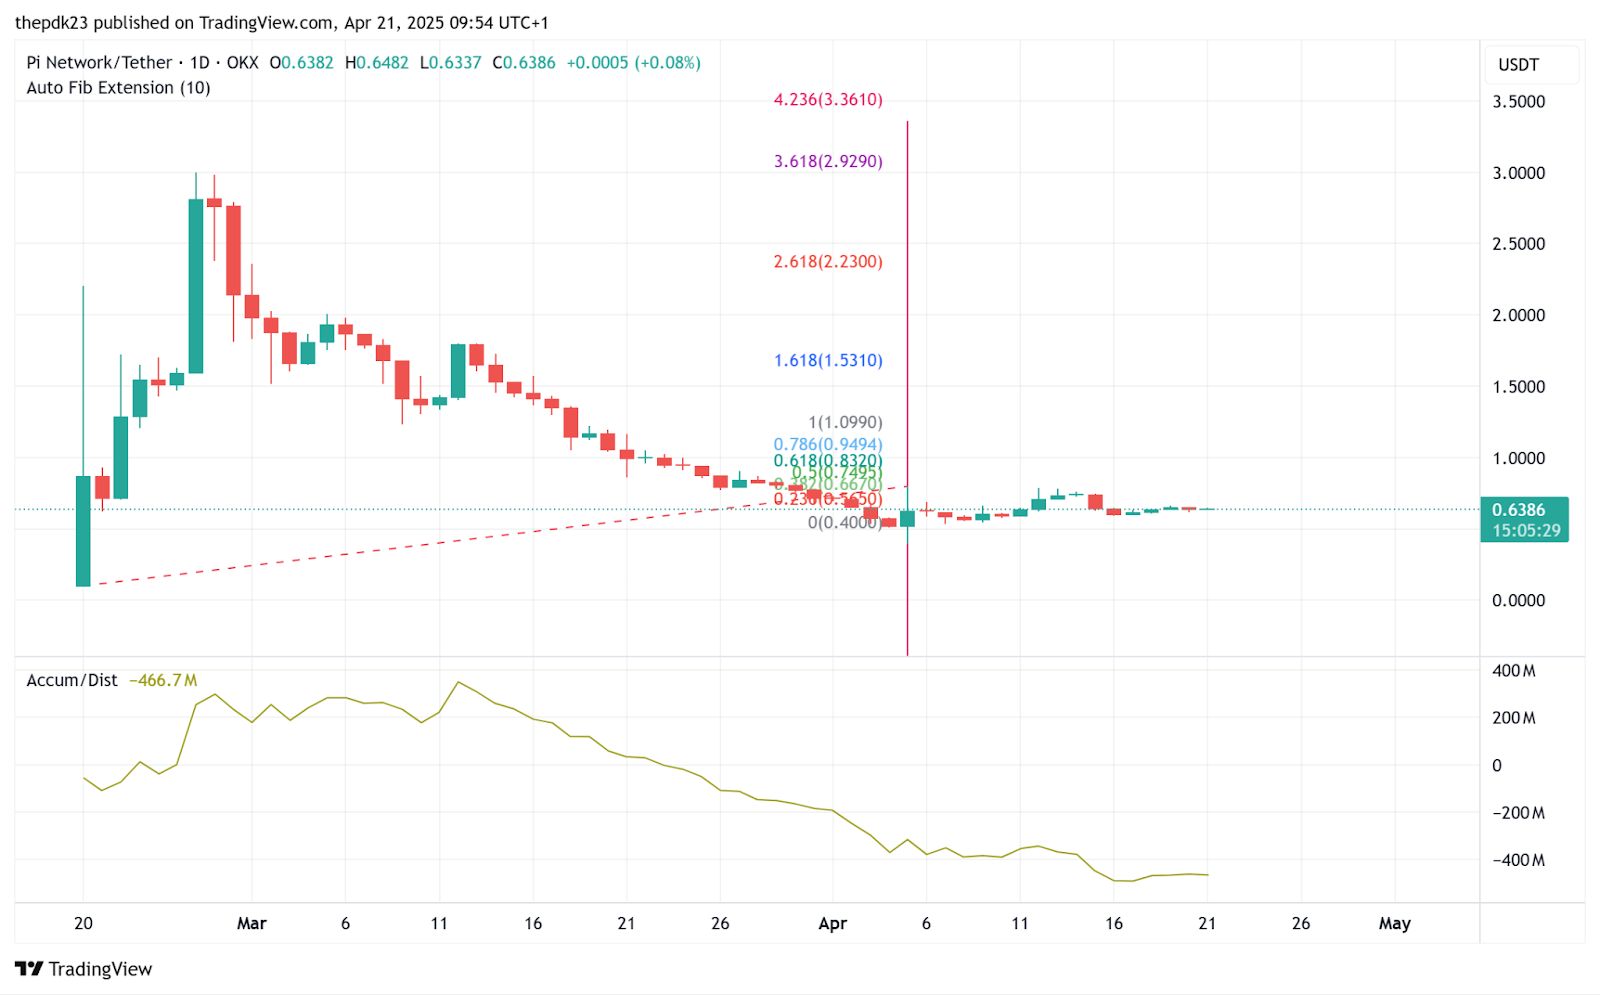Click the Accum/Dist indicator label
This screenshot has width=1600, height=995.
(72, 680)
